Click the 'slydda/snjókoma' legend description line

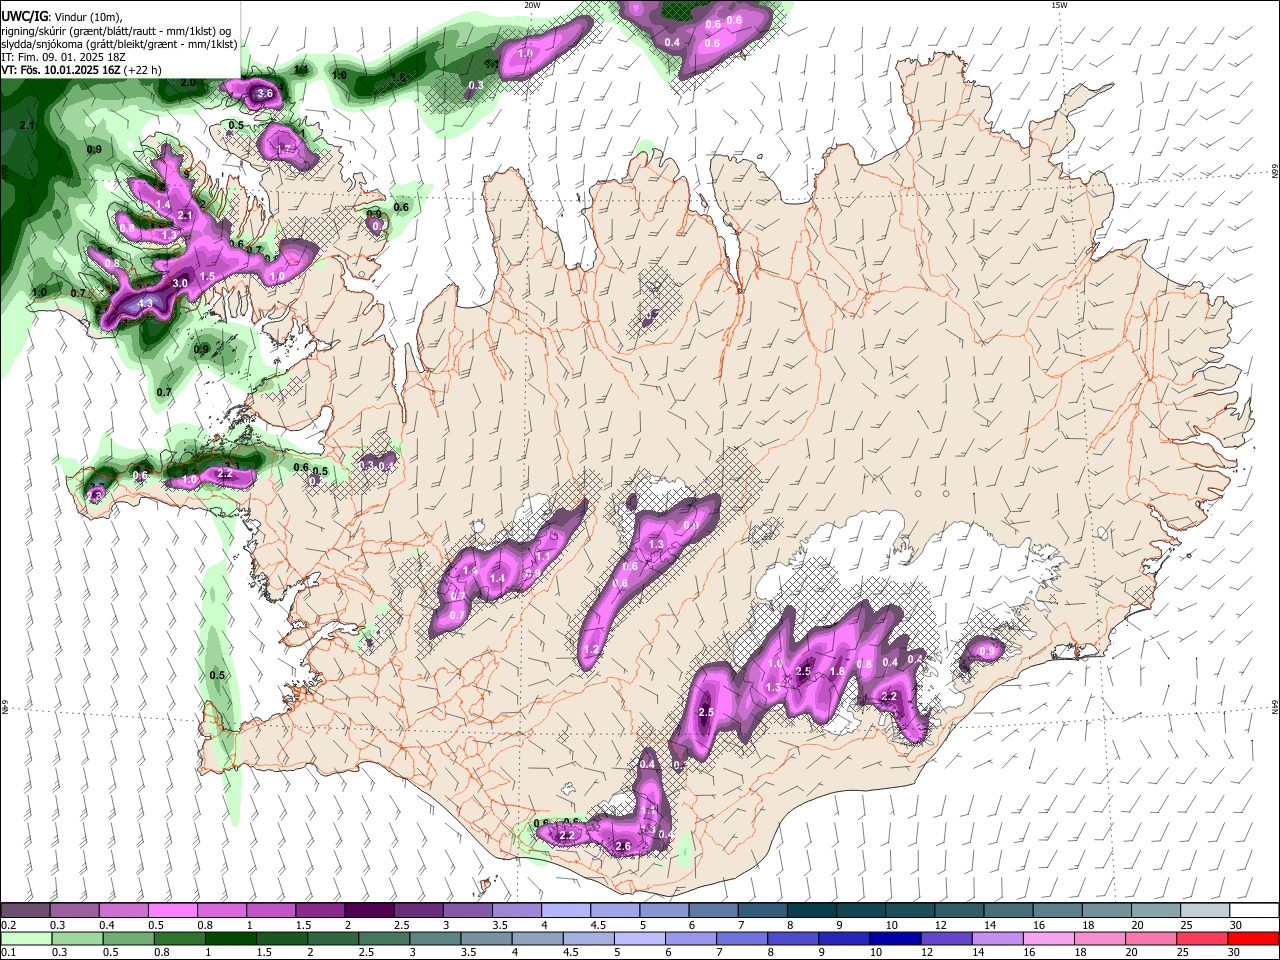(x=119, y=44)
